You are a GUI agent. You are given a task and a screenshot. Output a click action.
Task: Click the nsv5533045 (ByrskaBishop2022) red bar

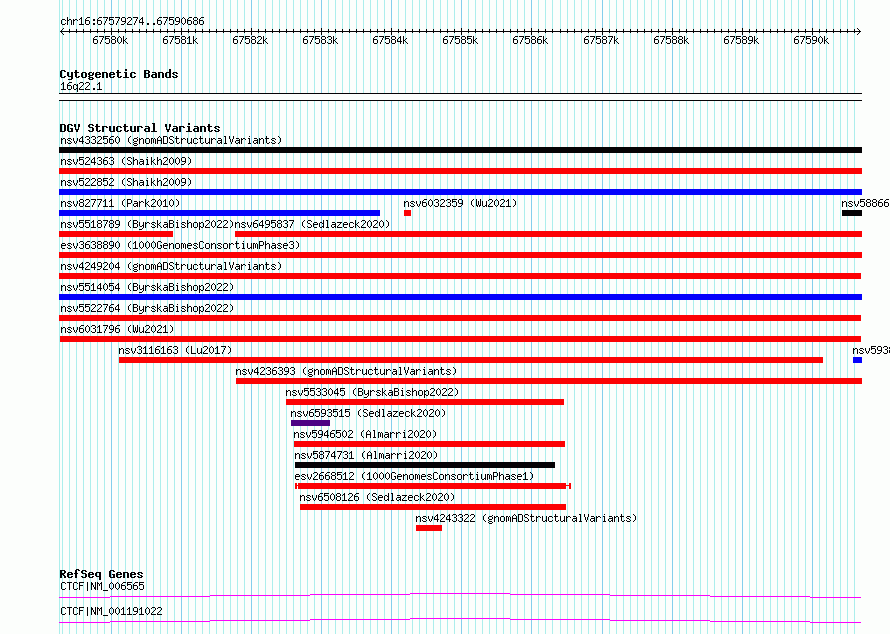(x=425, y=402)
